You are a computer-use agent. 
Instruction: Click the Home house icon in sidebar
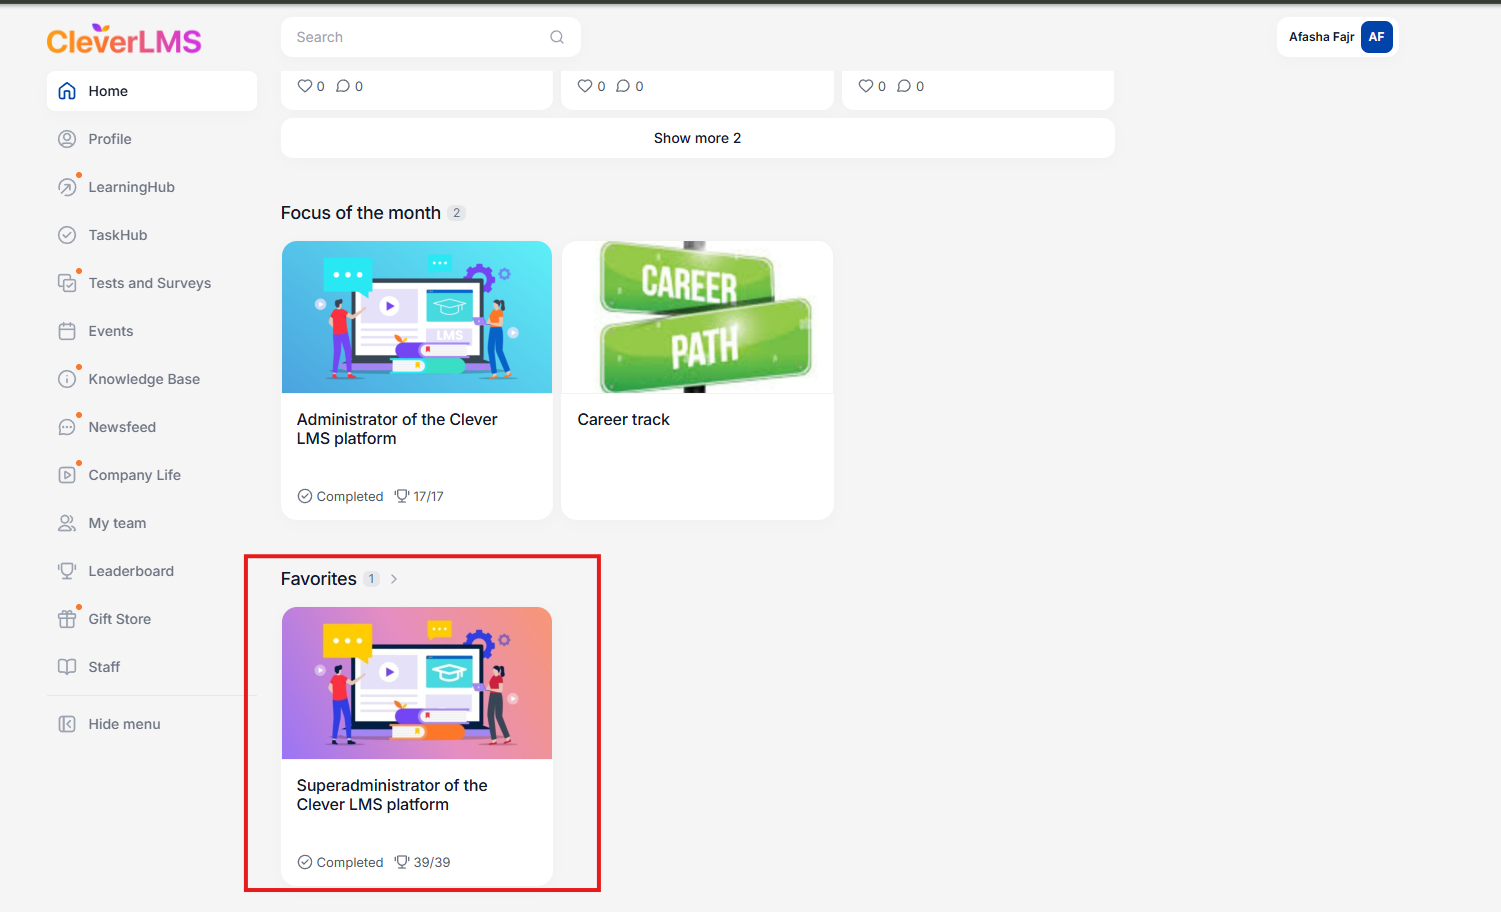67,91
